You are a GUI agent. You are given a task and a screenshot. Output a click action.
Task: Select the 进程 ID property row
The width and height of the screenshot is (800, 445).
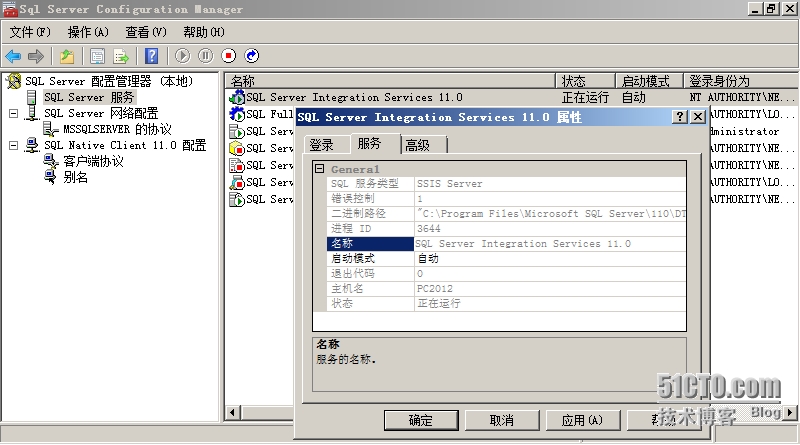pyautogui.click(x=506, y=229)
